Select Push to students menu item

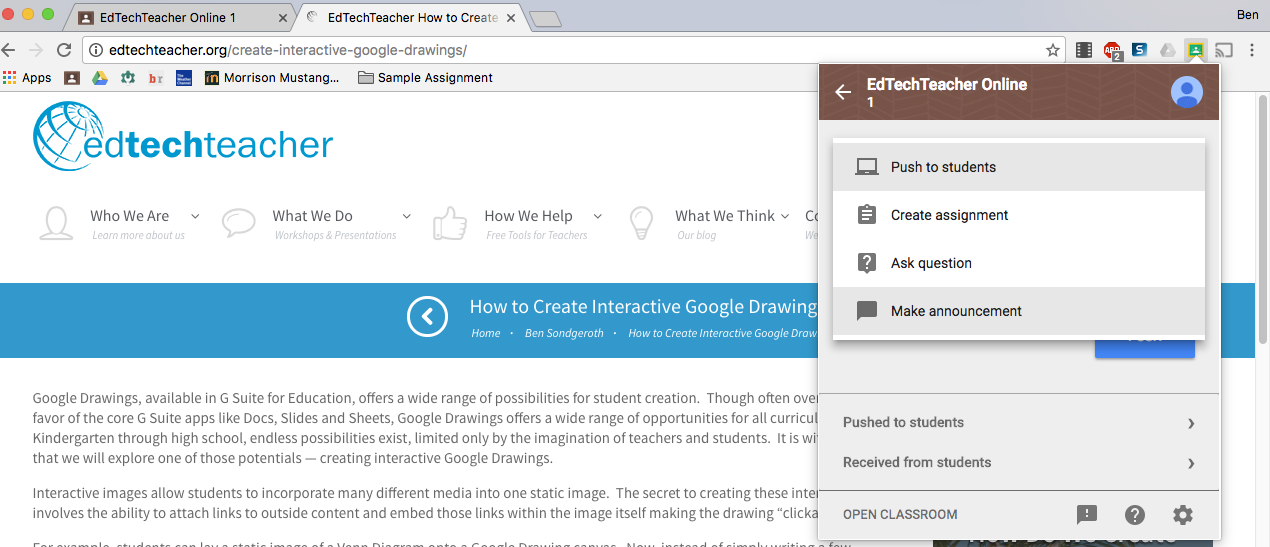1019,167
